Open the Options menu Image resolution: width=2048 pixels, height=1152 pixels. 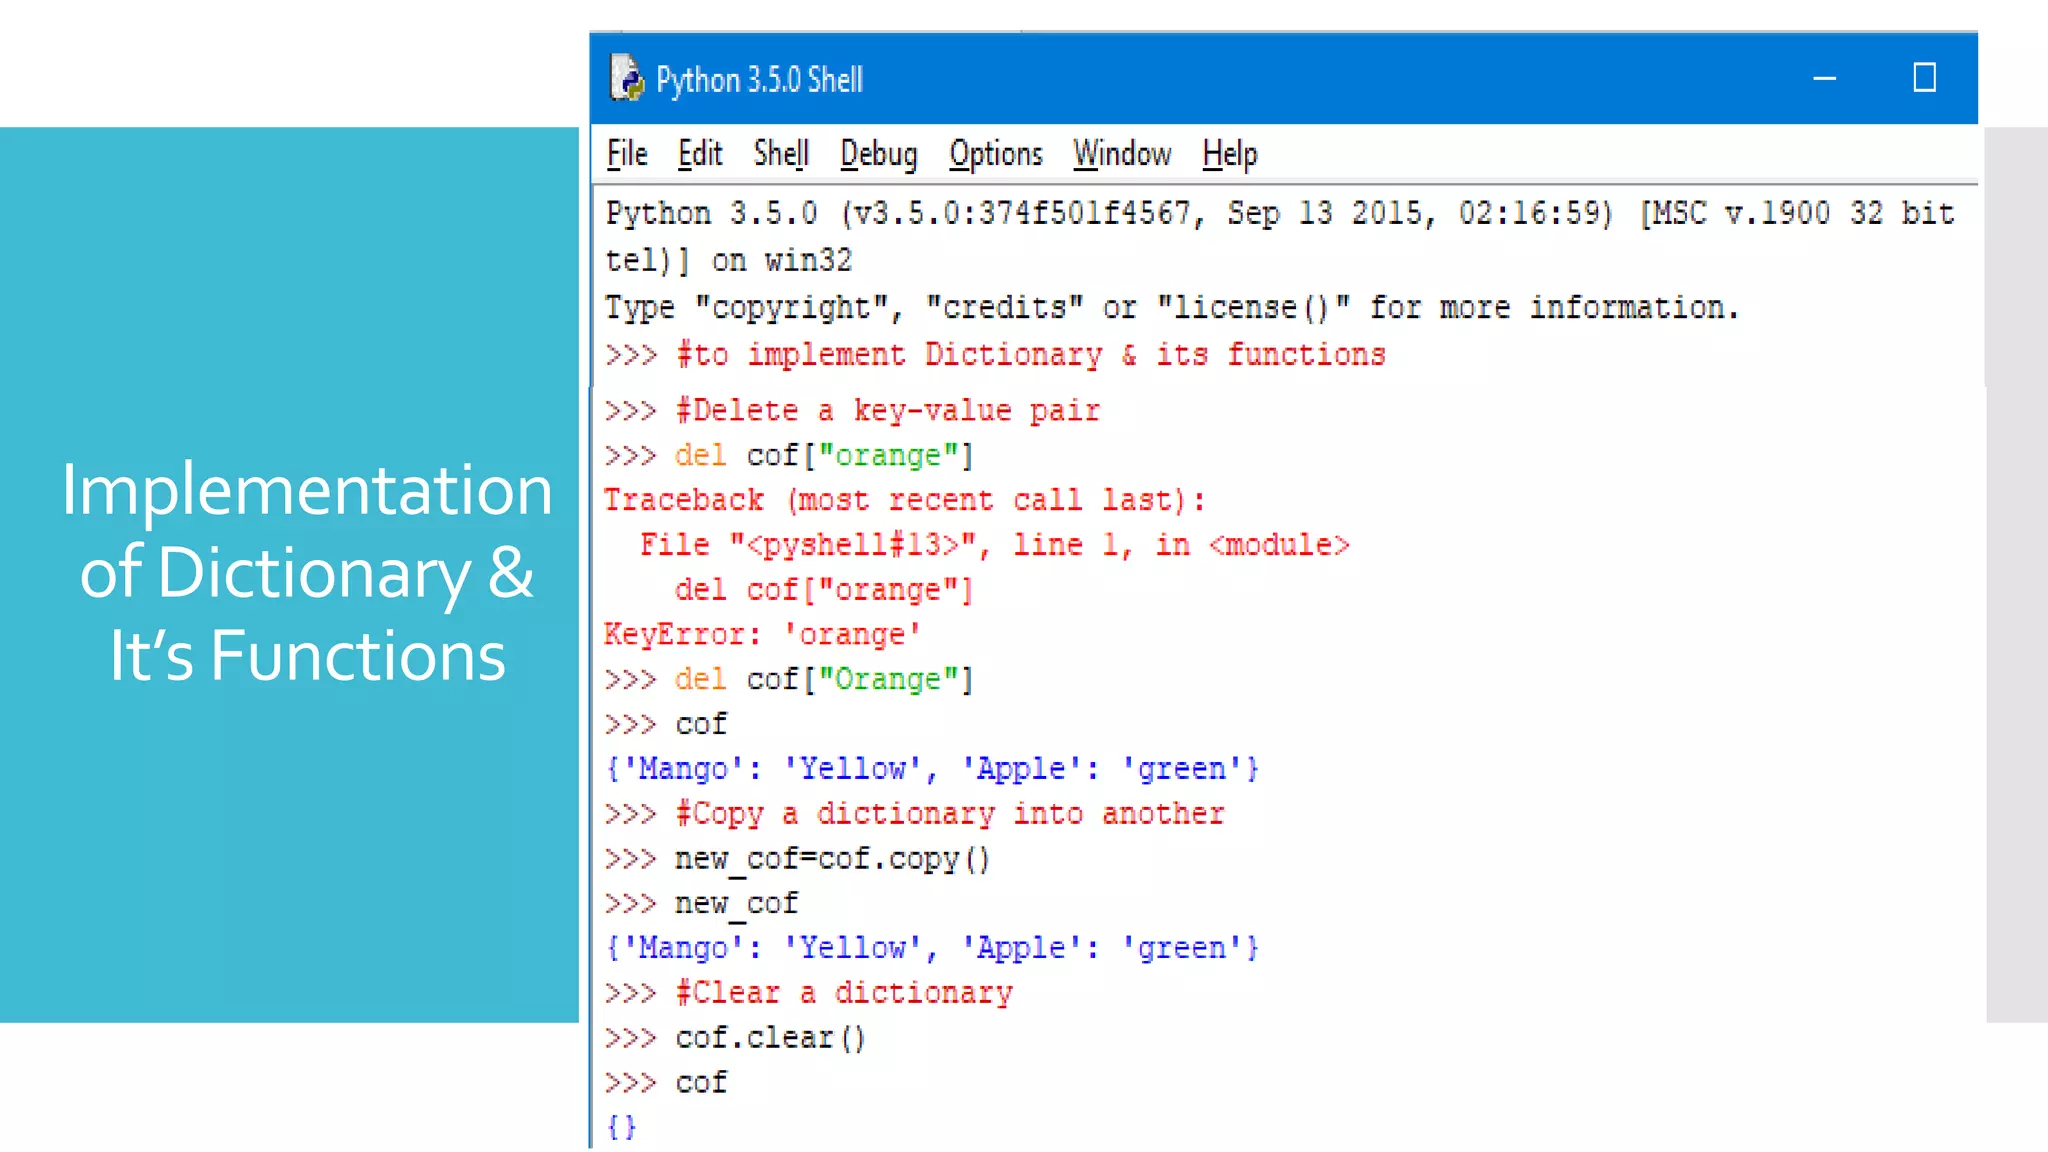point(996,154)
